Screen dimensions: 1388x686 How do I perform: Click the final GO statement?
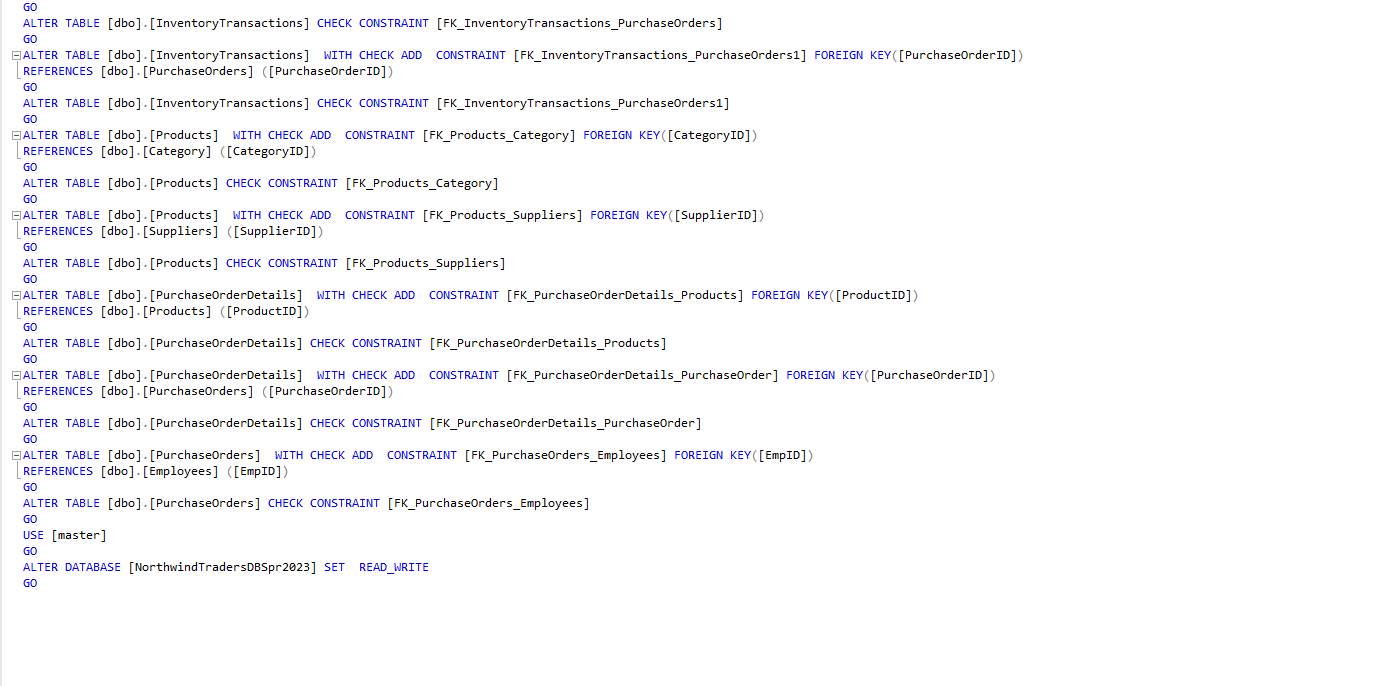tap(29, 582)
